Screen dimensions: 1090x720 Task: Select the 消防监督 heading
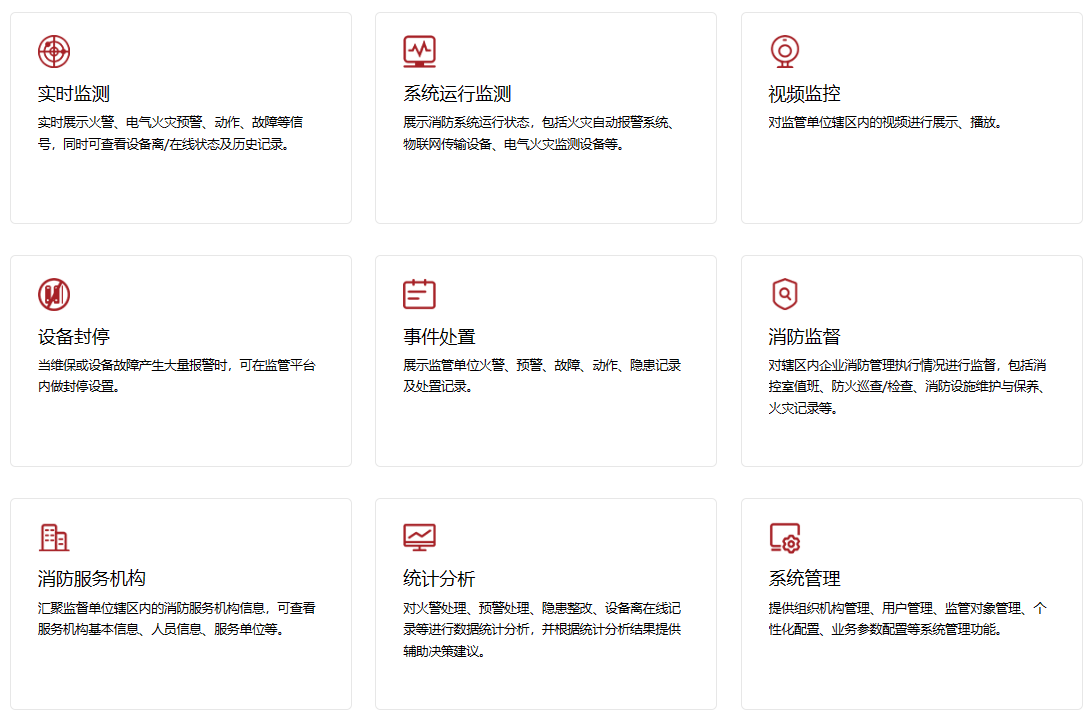pyautogui.click(x=804, y=337)
